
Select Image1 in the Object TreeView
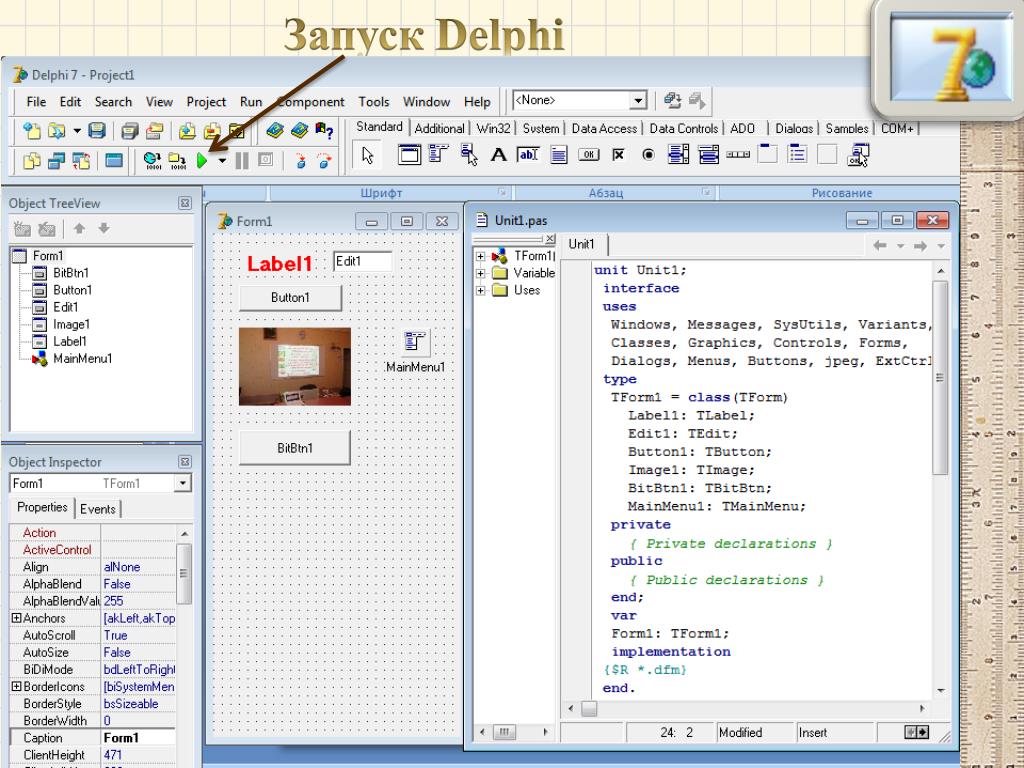click(x=71, y=324)
